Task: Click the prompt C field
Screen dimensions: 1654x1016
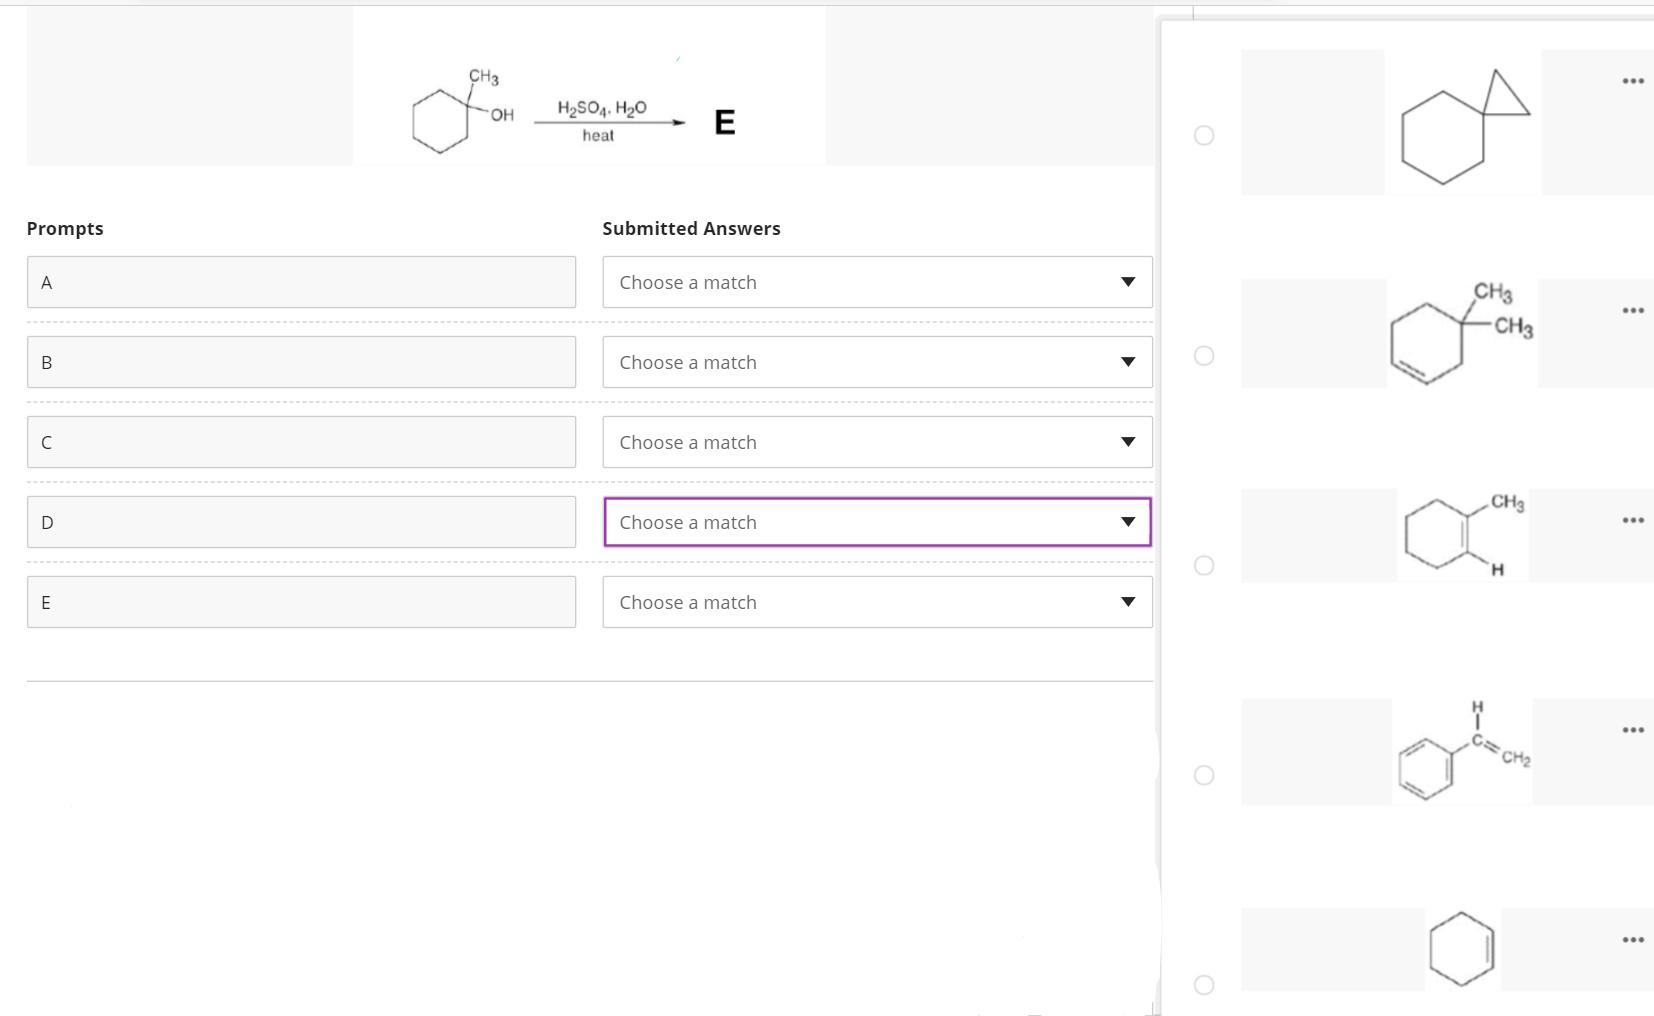Action: [x=301, y=442]
